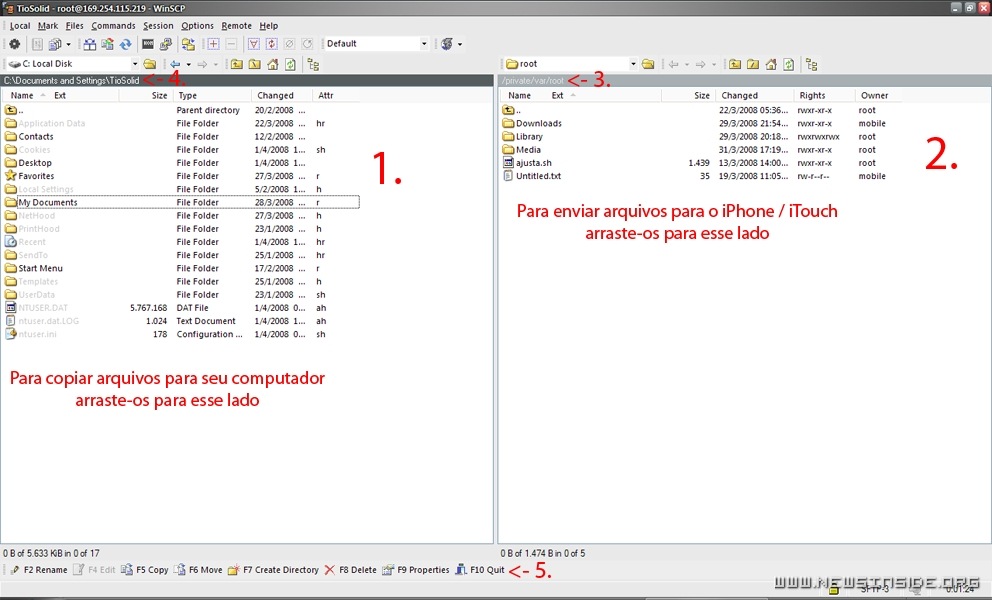Expand the remote back history arrow dropdown
Image resolution: width=992 pixels, height=600 pixels.
(x=687, y=64)
